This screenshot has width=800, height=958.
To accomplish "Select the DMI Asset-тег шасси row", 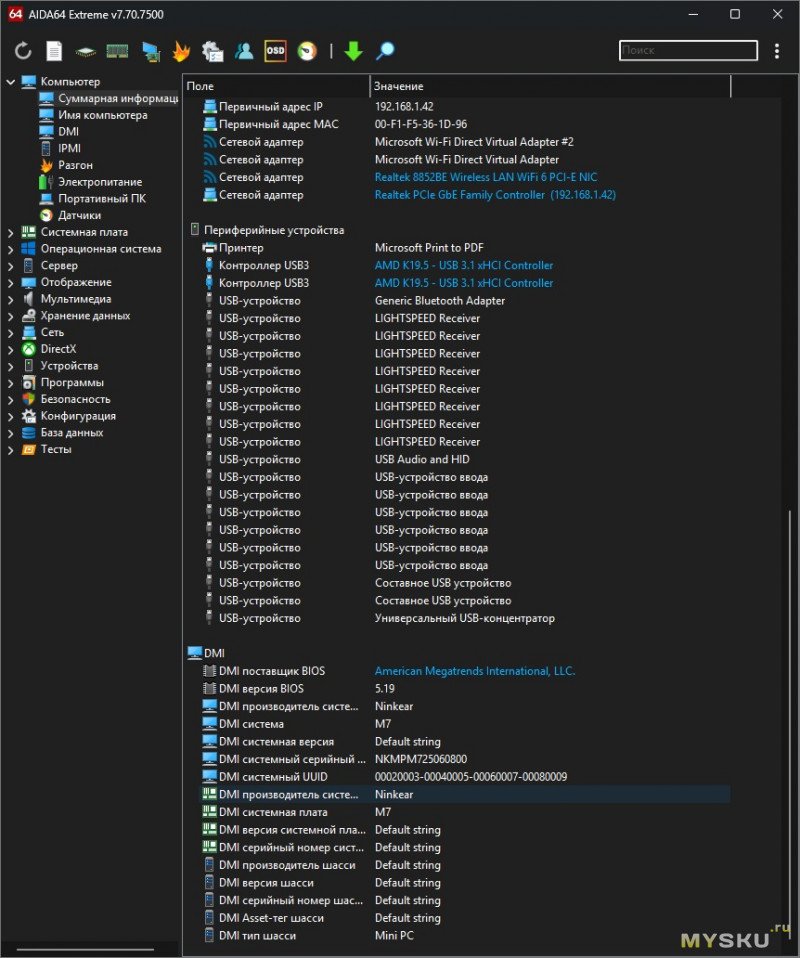I will 466,918.
